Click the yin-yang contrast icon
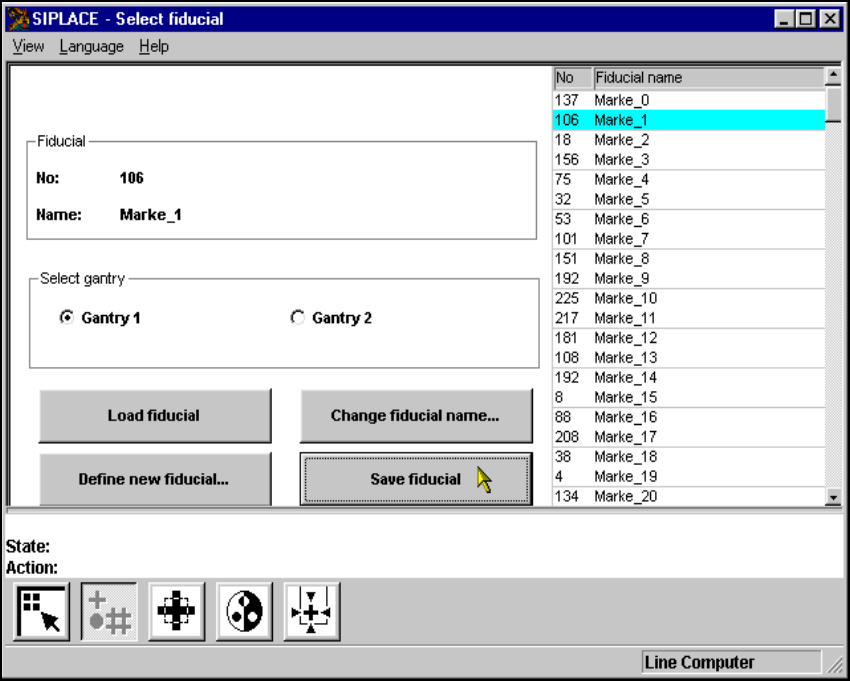 tap(245, 612)
